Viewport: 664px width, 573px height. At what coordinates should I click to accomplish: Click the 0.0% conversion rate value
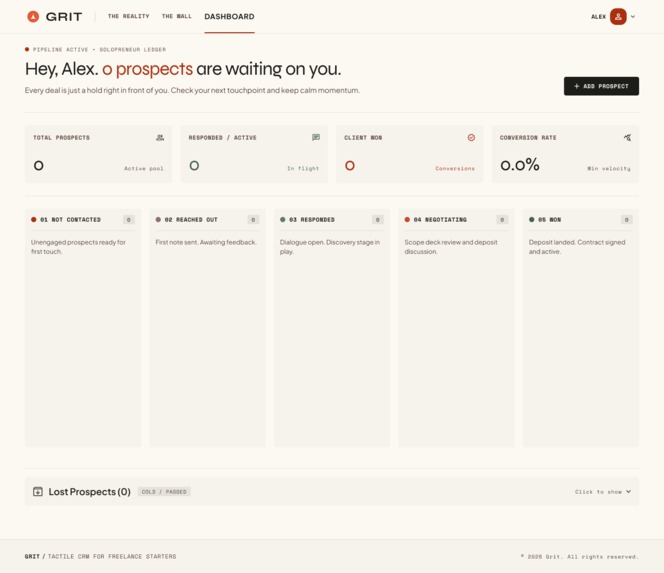pyautogui.click(x=520, y=165)
